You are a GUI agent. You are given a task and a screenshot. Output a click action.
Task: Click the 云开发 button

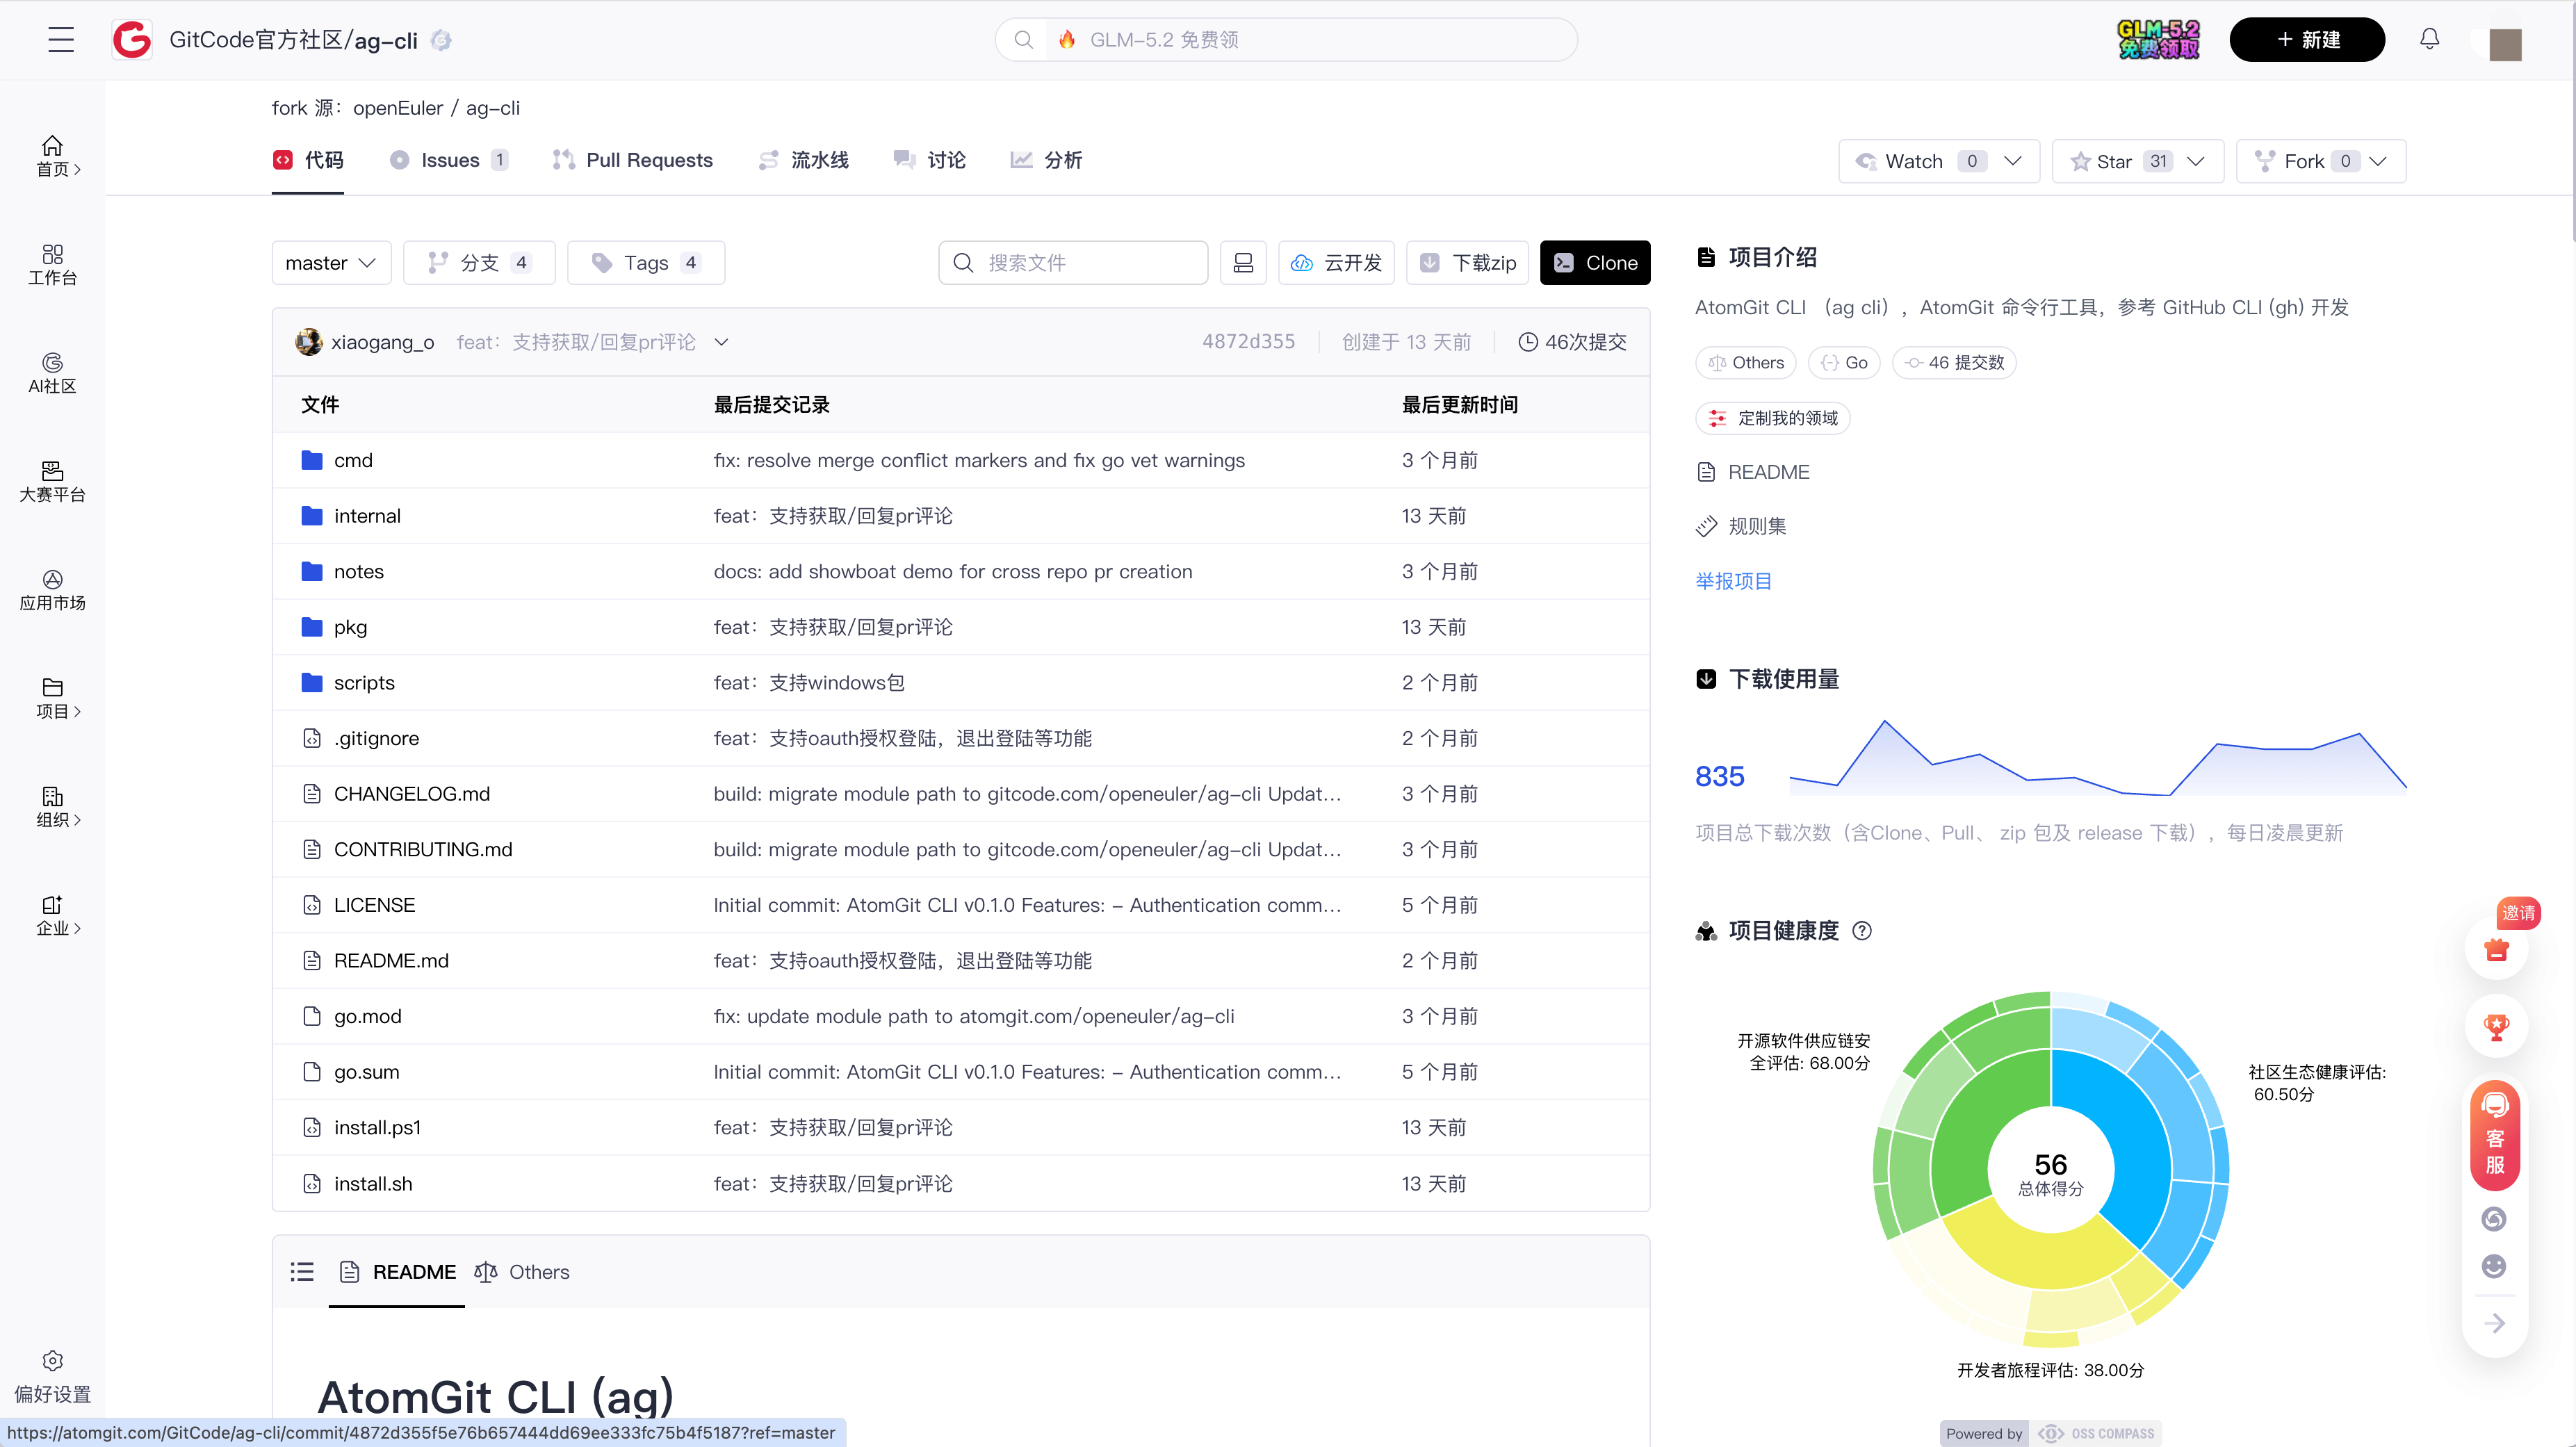click(x=1336, y=263)
